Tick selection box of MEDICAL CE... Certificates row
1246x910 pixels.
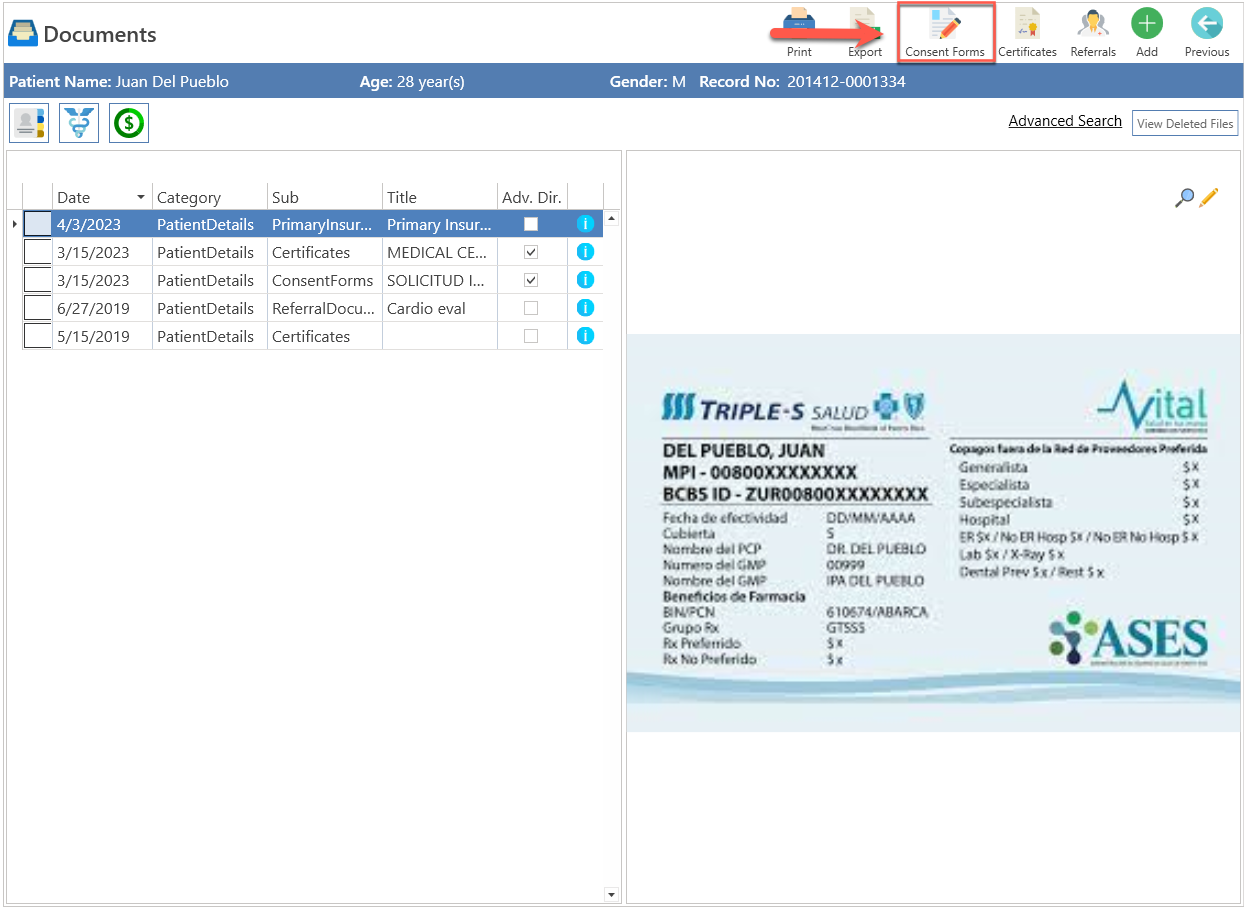click(38, 252)
